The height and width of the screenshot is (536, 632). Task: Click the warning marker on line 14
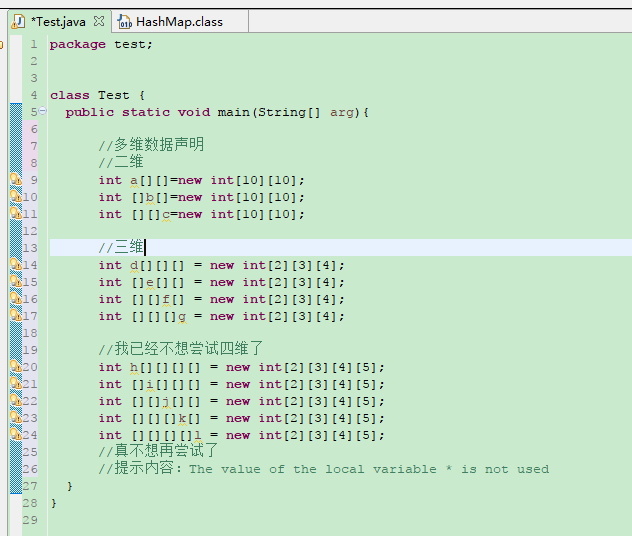(16, 264)
